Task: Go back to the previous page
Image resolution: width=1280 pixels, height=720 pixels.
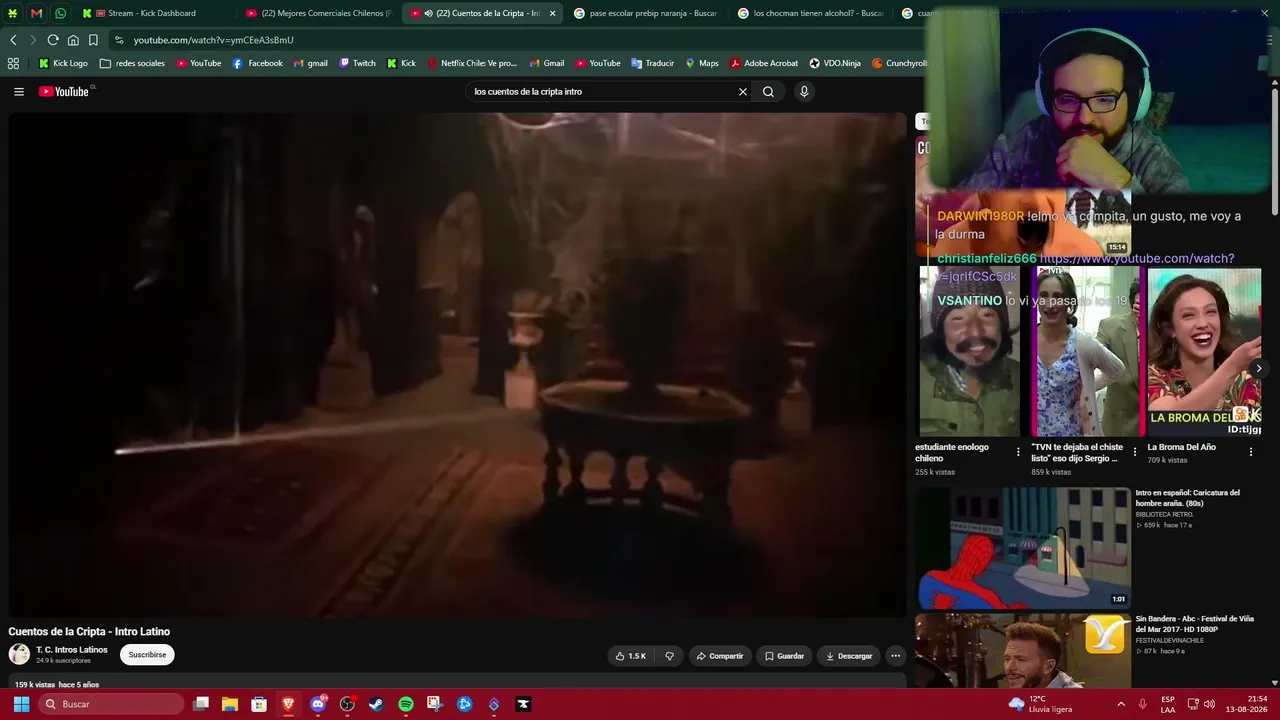Action: tap(13, 40)
